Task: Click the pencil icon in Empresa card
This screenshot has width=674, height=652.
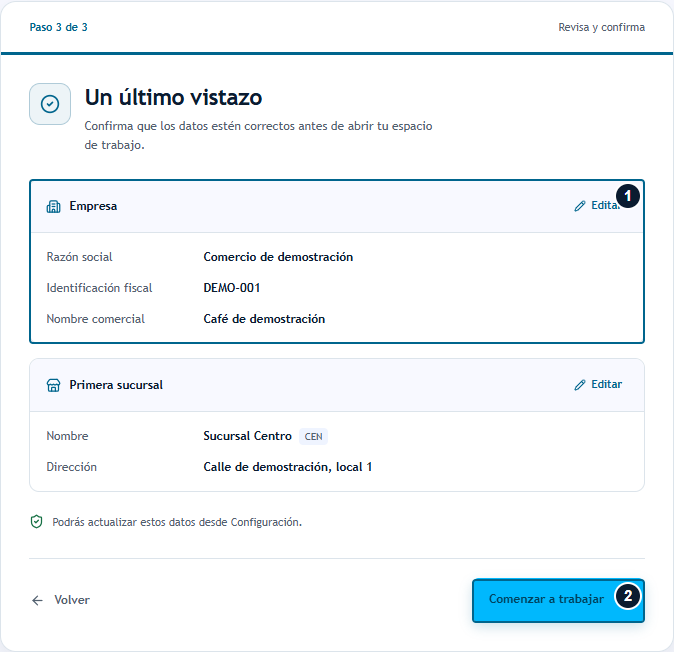Action: tap(580, 206)
